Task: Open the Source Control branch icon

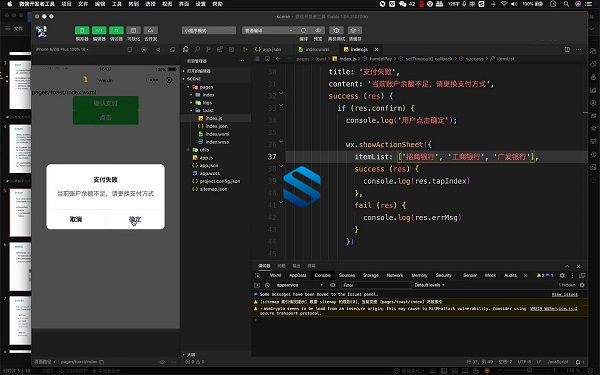Action: tap(209, 49)
